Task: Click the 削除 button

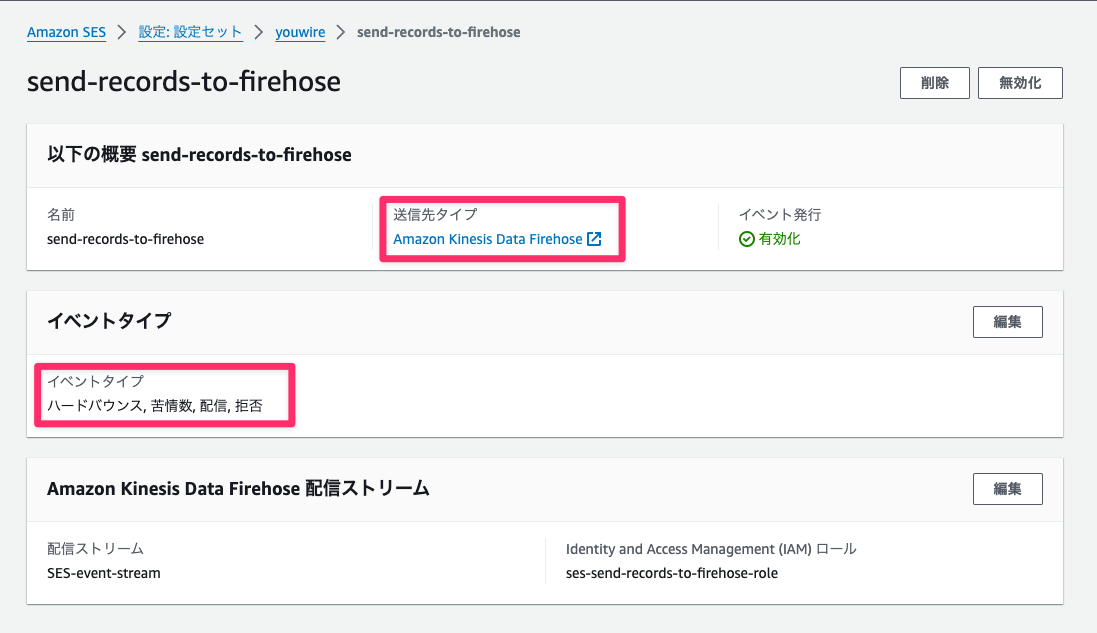Action: [x=935, y=83]
